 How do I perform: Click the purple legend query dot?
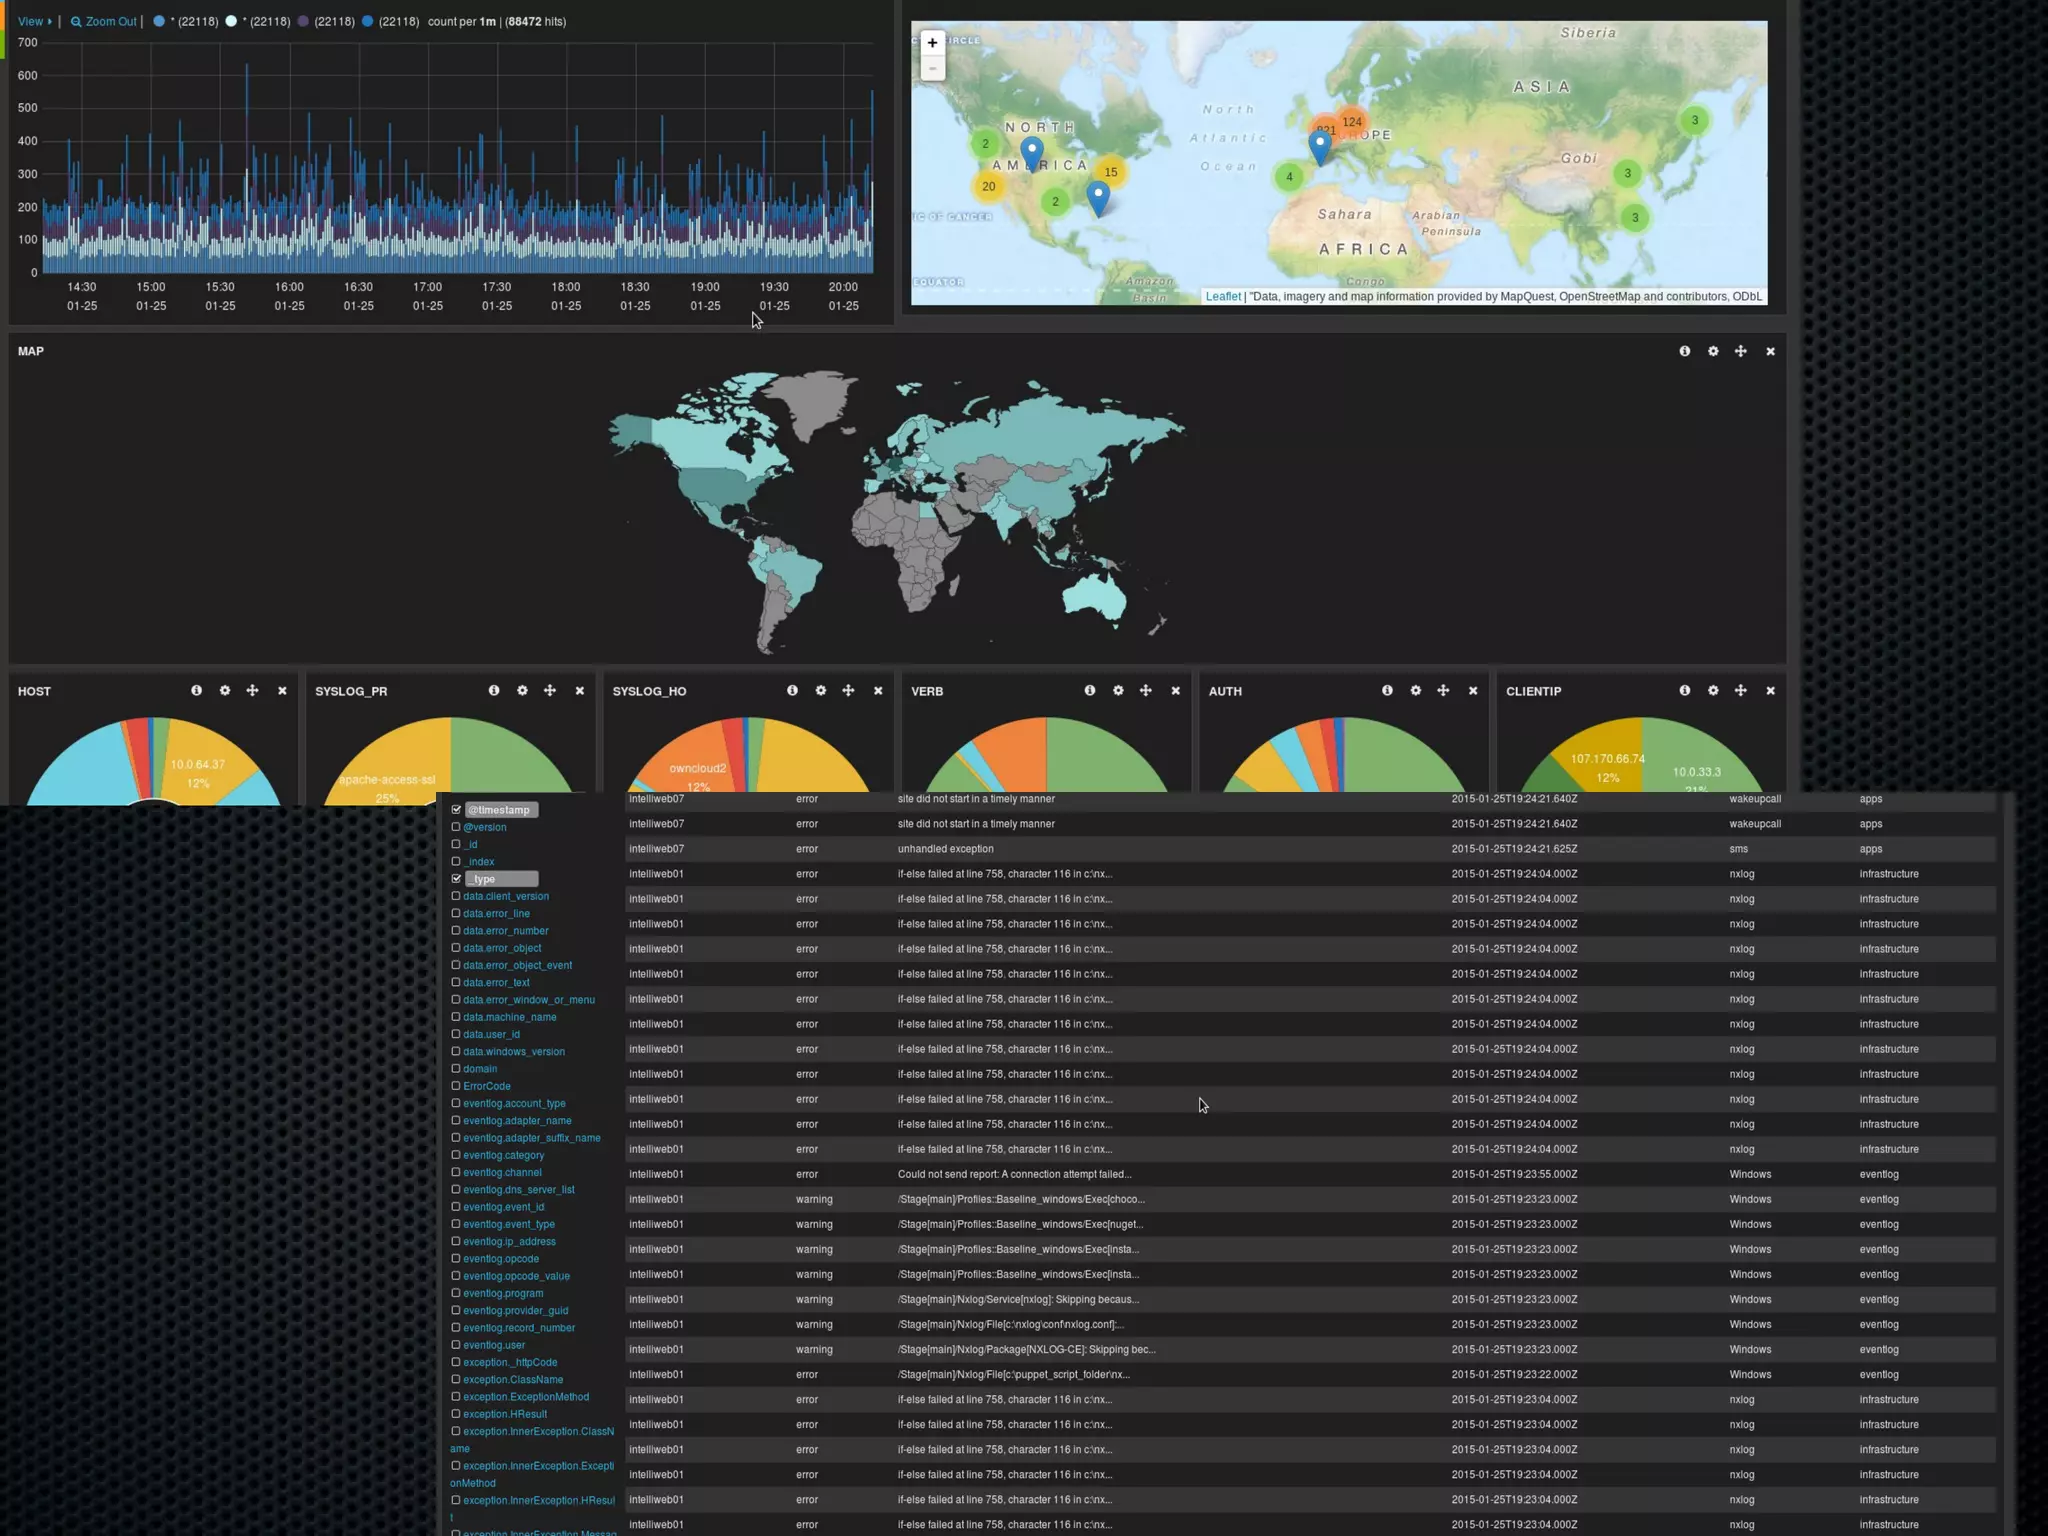tap(303, 21)
